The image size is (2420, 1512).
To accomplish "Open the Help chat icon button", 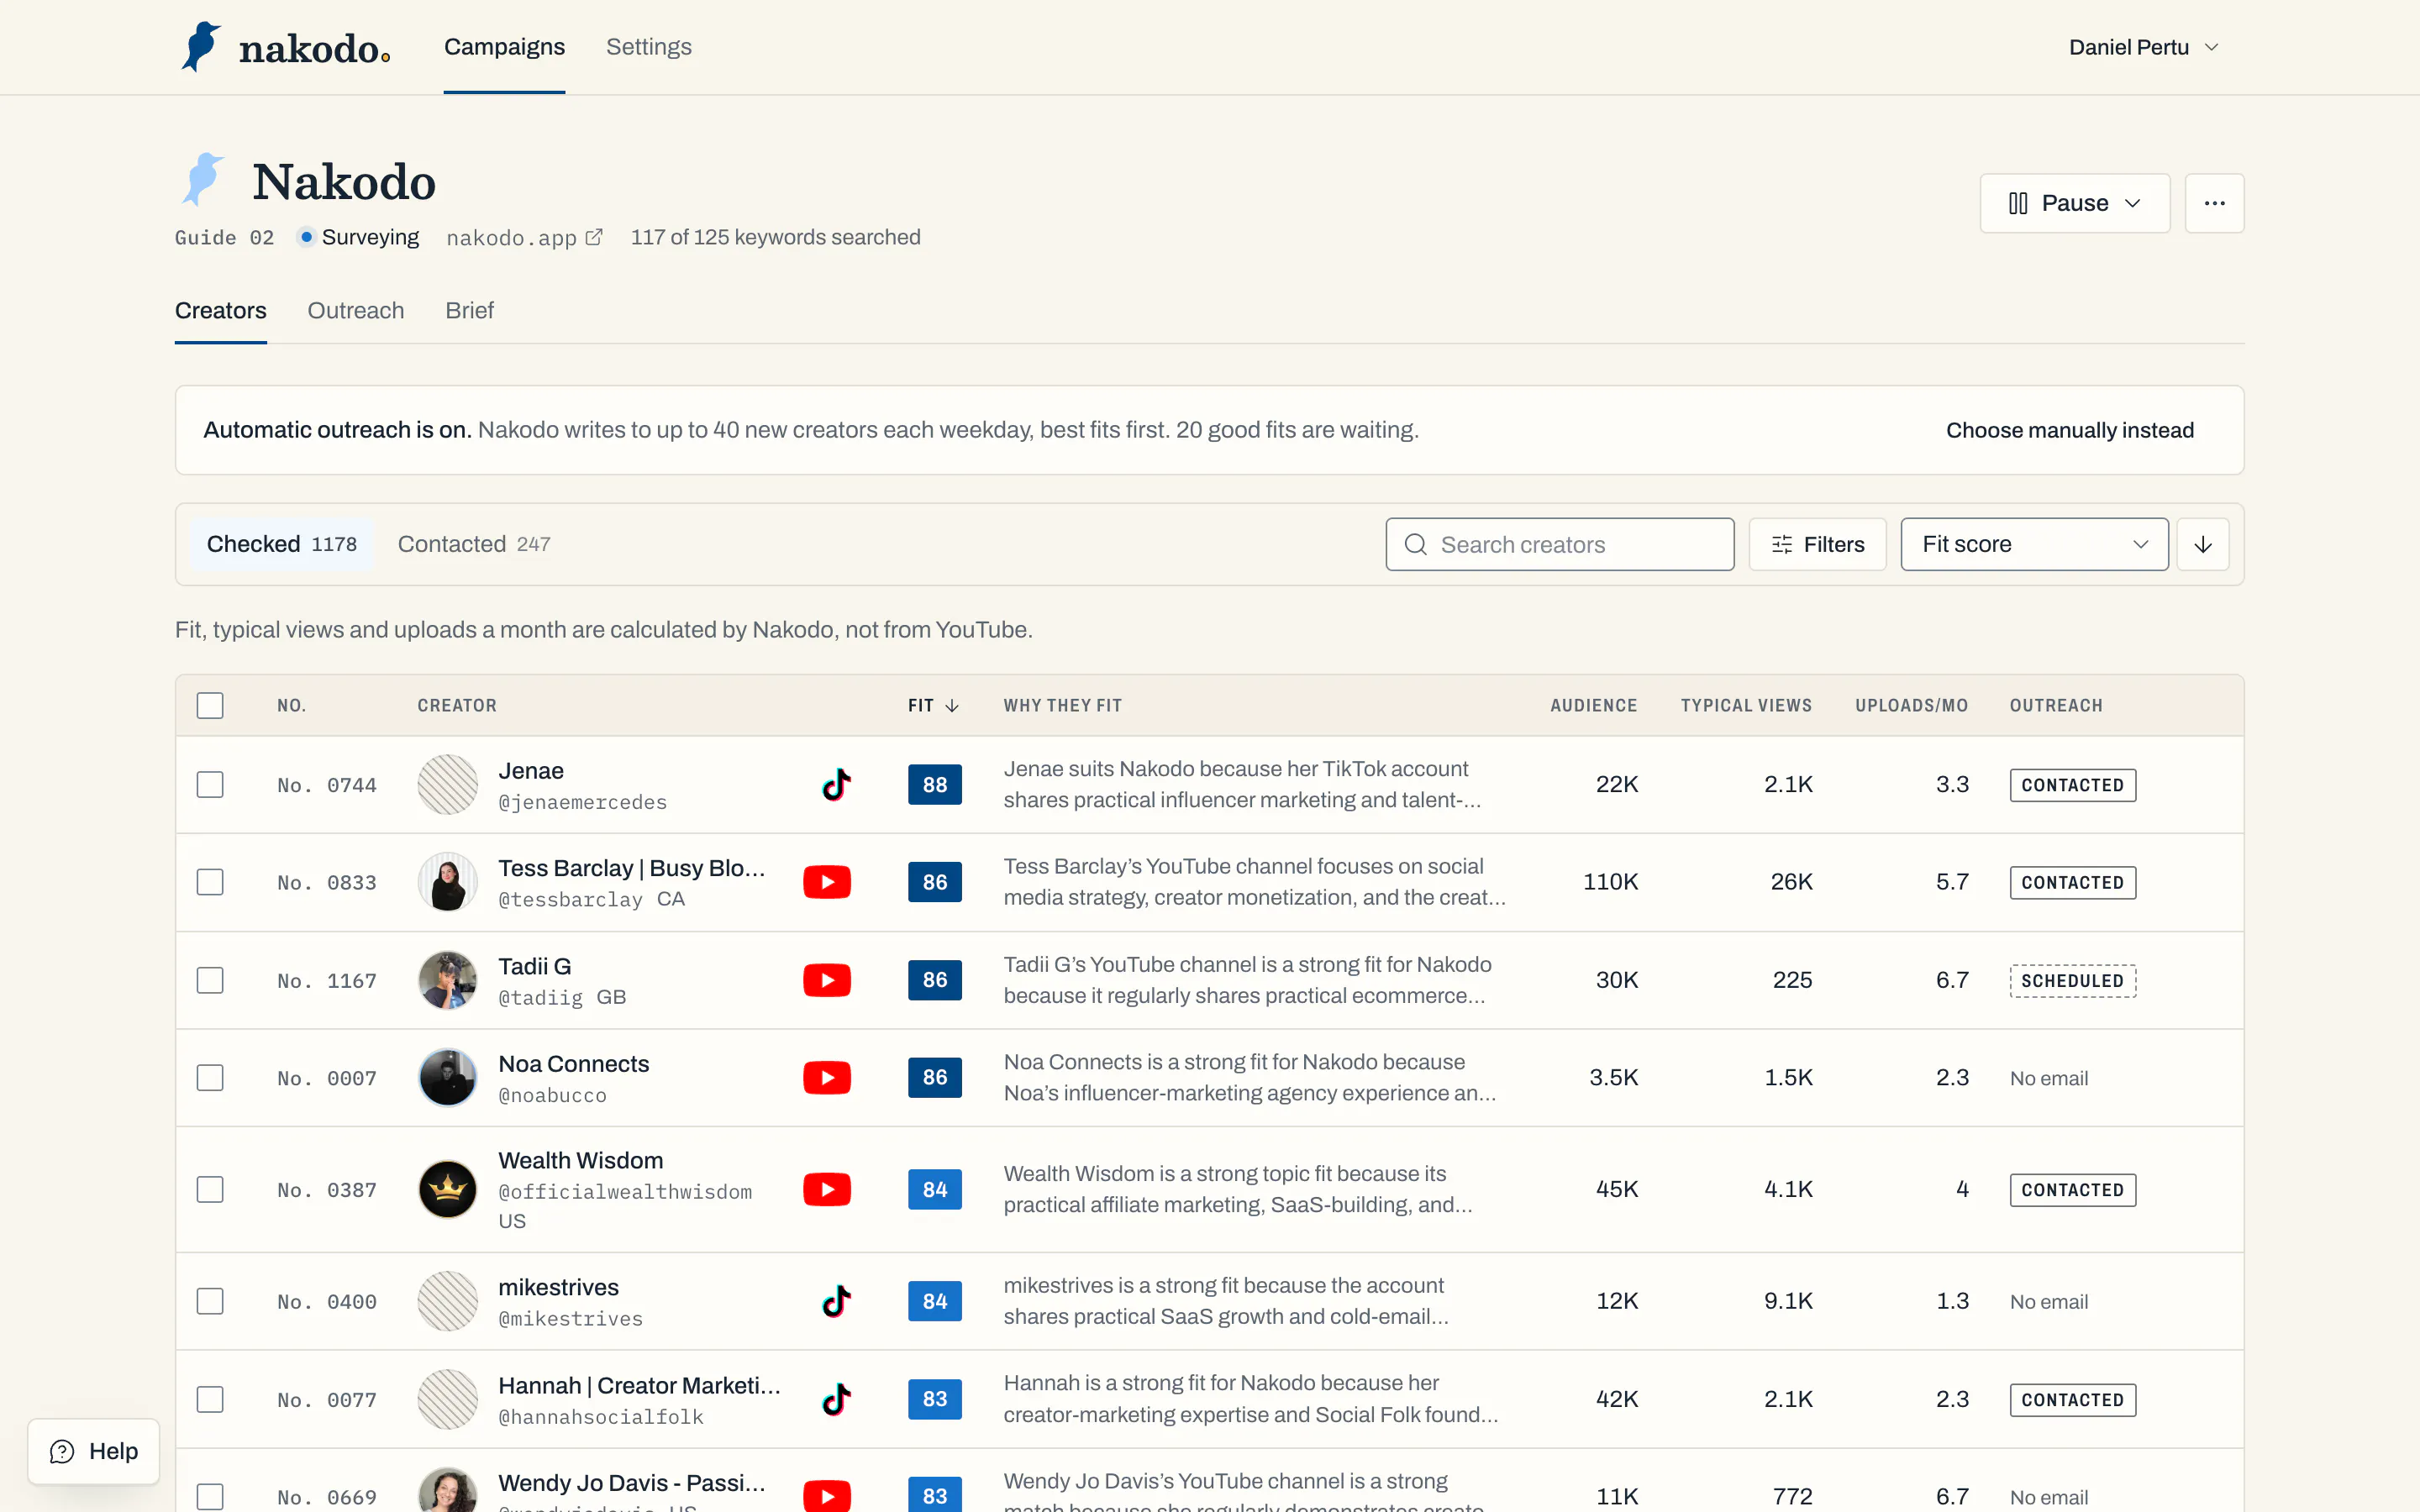I will coord(94,1451).
